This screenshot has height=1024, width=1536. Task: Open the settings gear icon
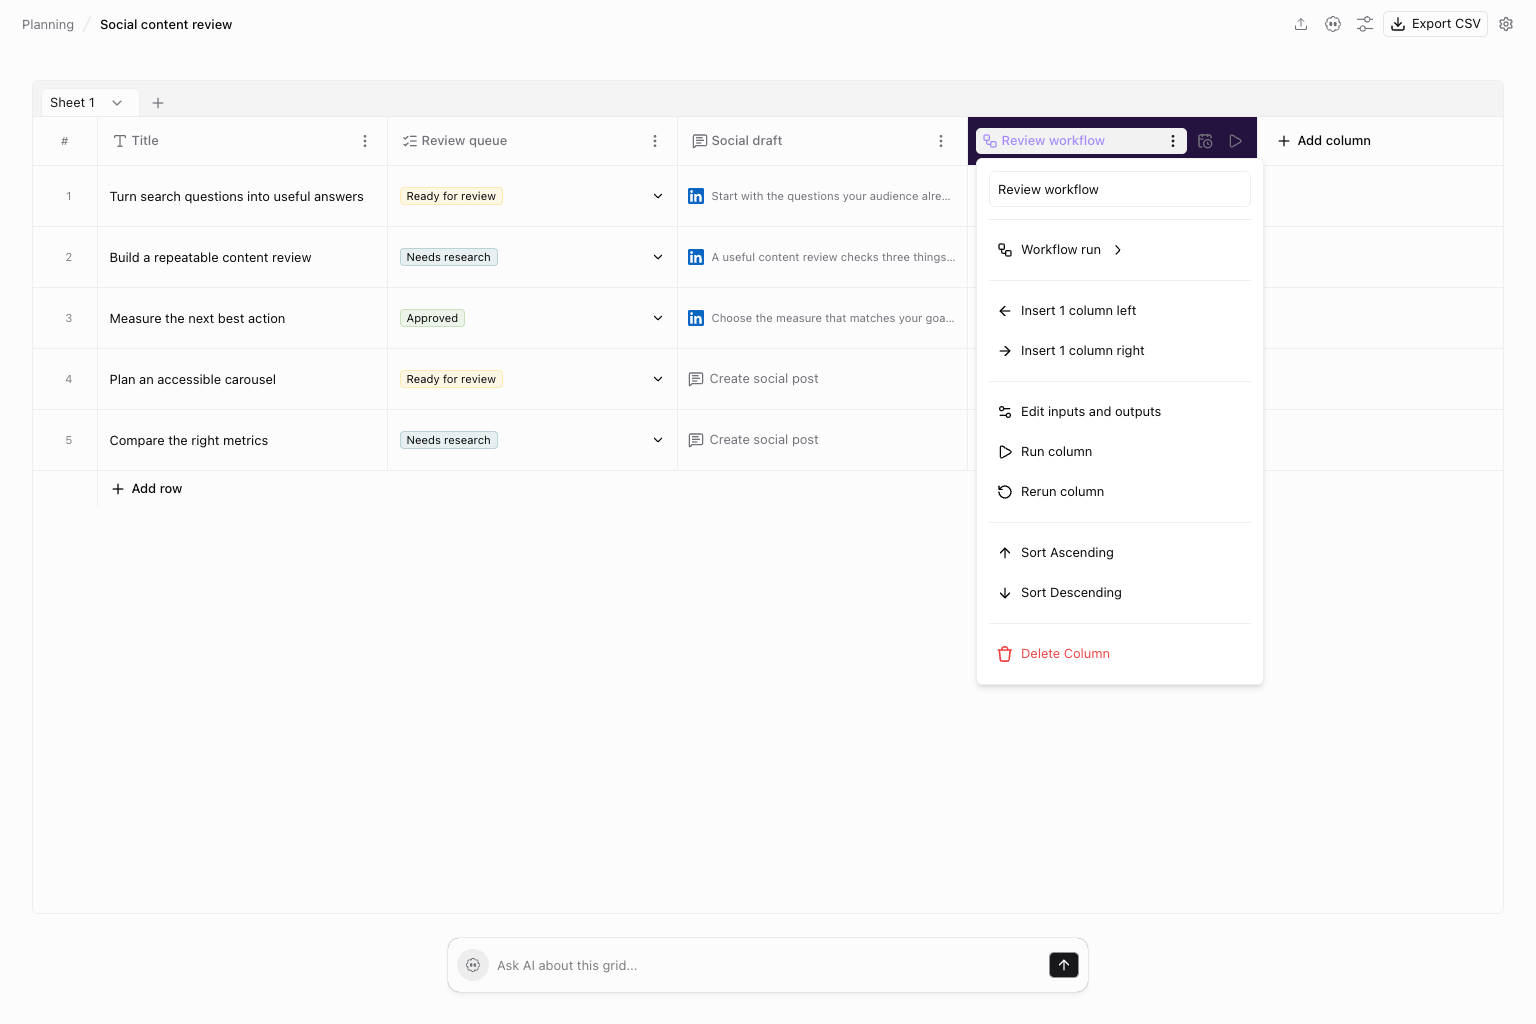coord(1506,24)
